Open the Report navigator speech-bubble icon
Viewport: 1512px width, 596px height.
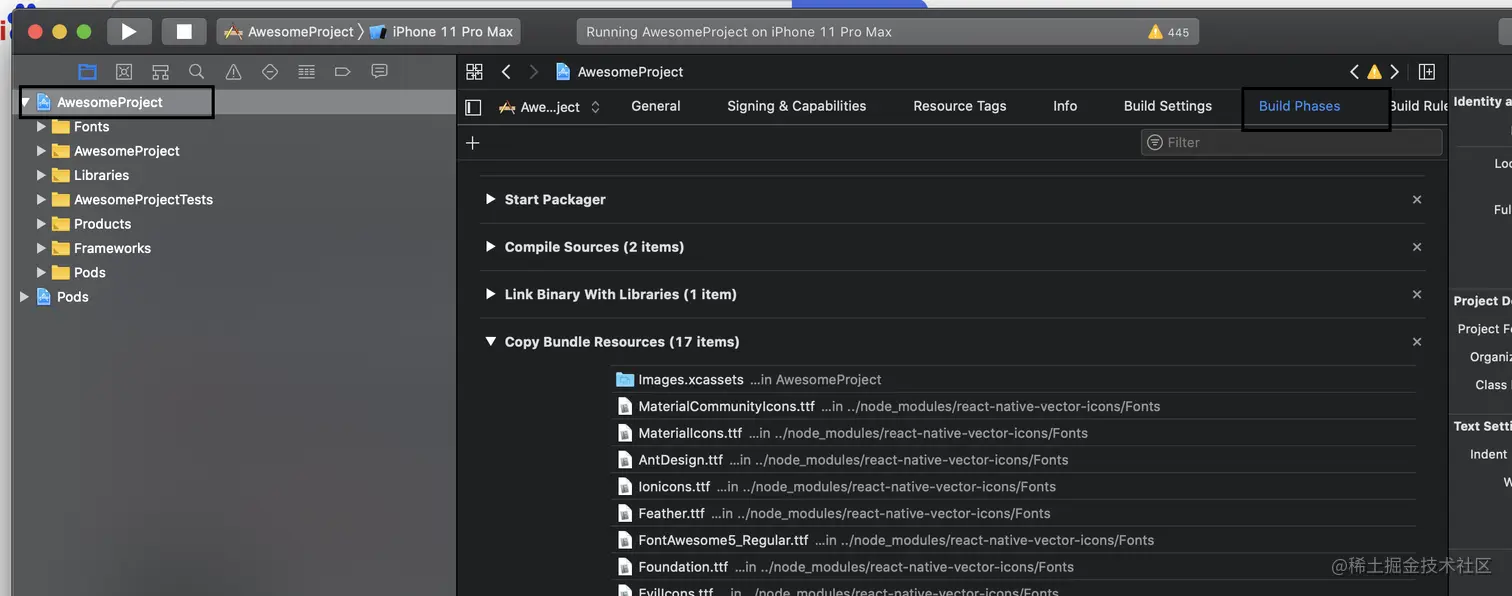tap(379, 72)
